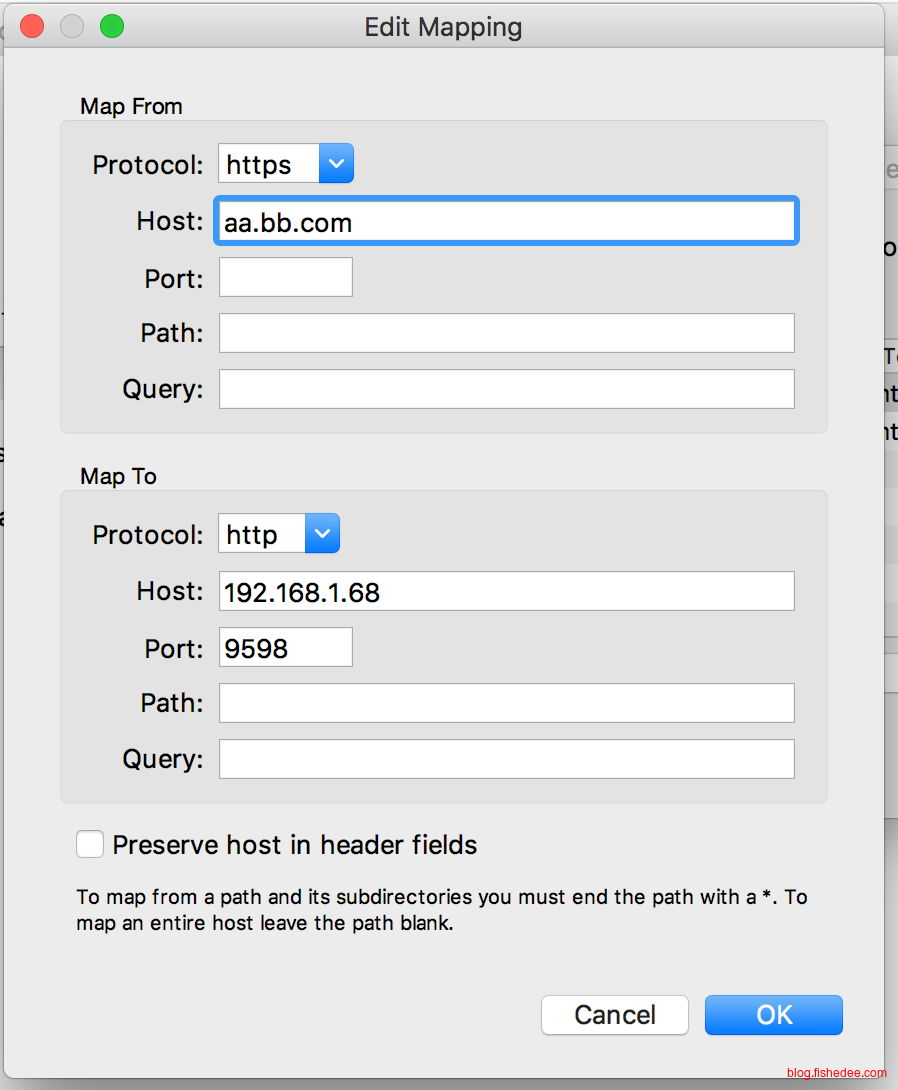Click the Map To Host field

pos(506,591)
